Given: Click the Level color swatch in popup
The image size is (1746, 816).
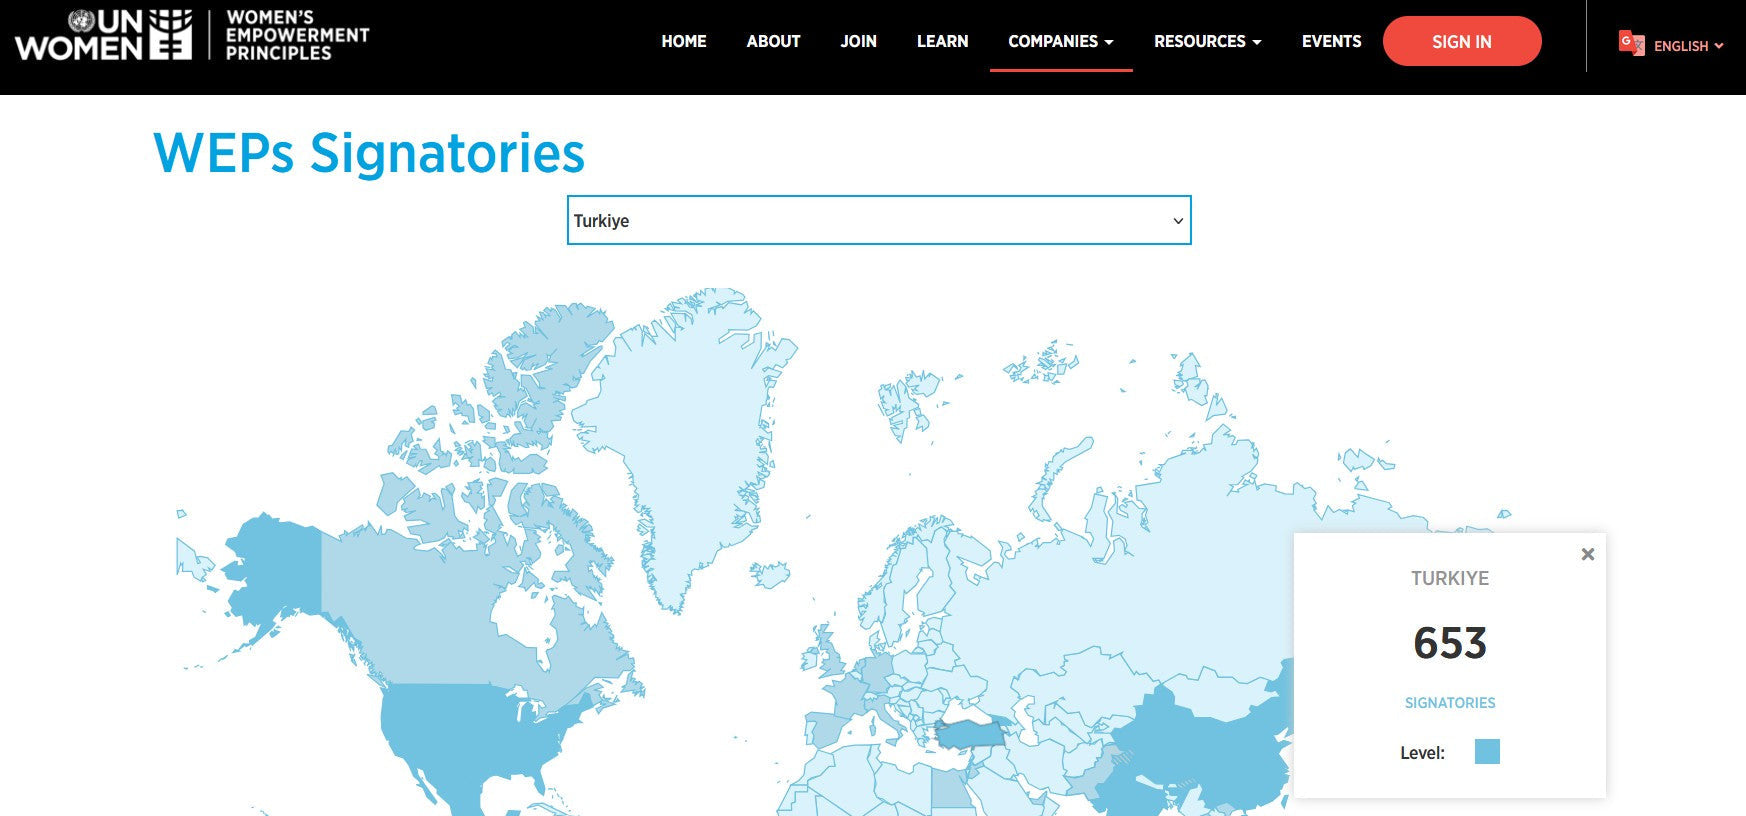Looking at the screenshot, I should click(x=1487, y=752).
